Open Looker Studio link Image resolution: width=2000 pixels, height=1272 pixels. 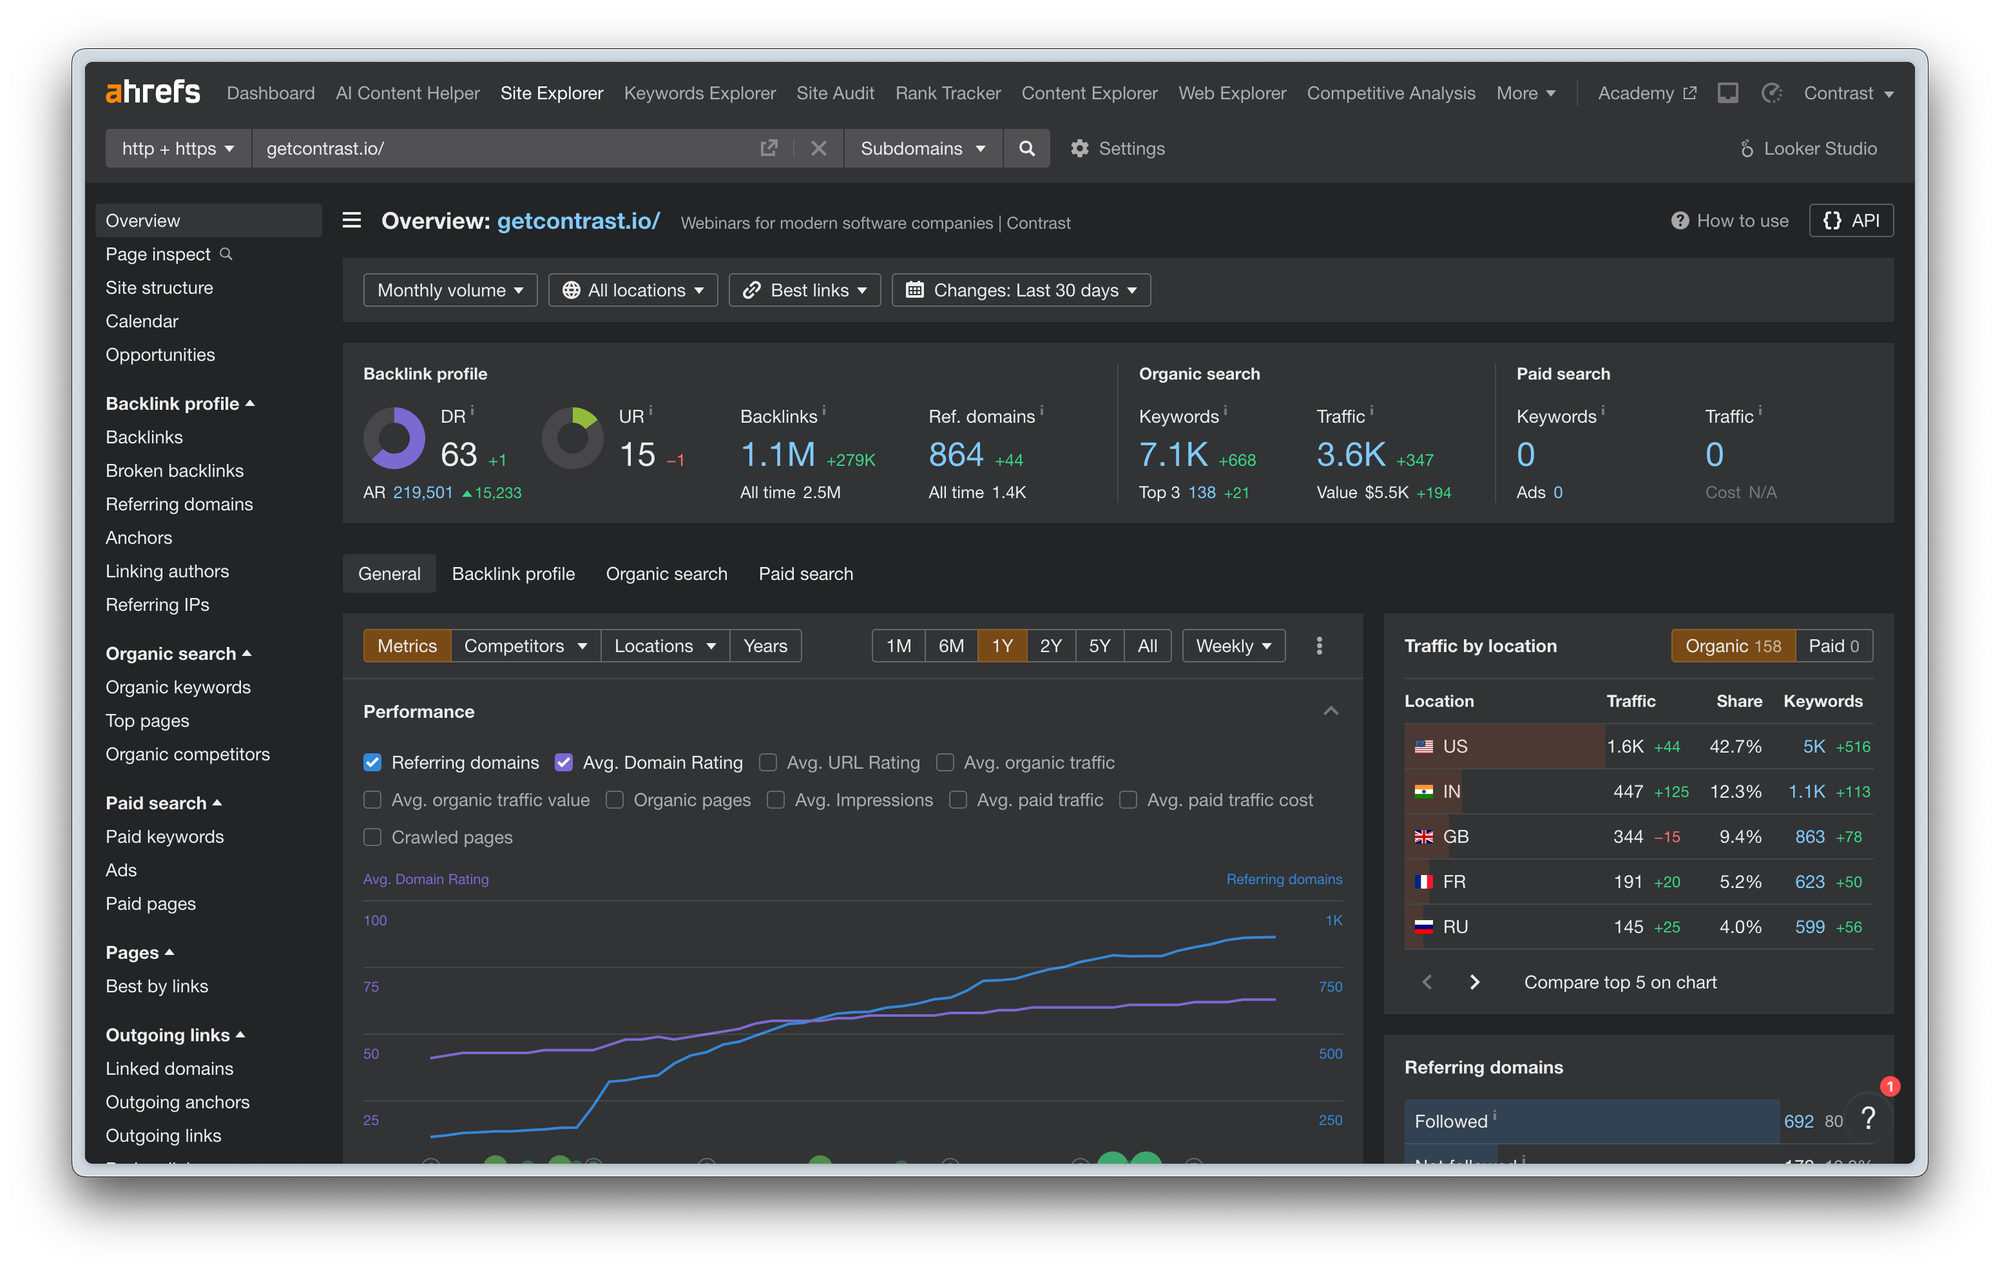point(1809,148)
